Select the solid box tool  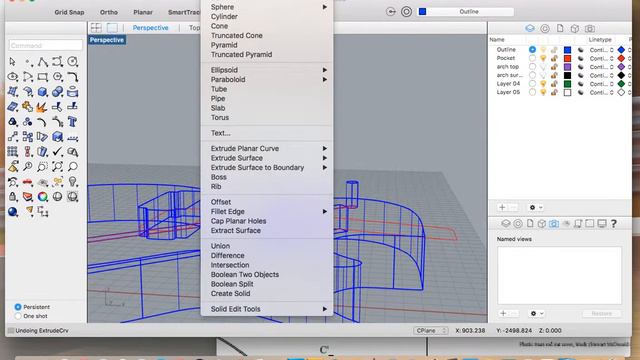(42, 92)
